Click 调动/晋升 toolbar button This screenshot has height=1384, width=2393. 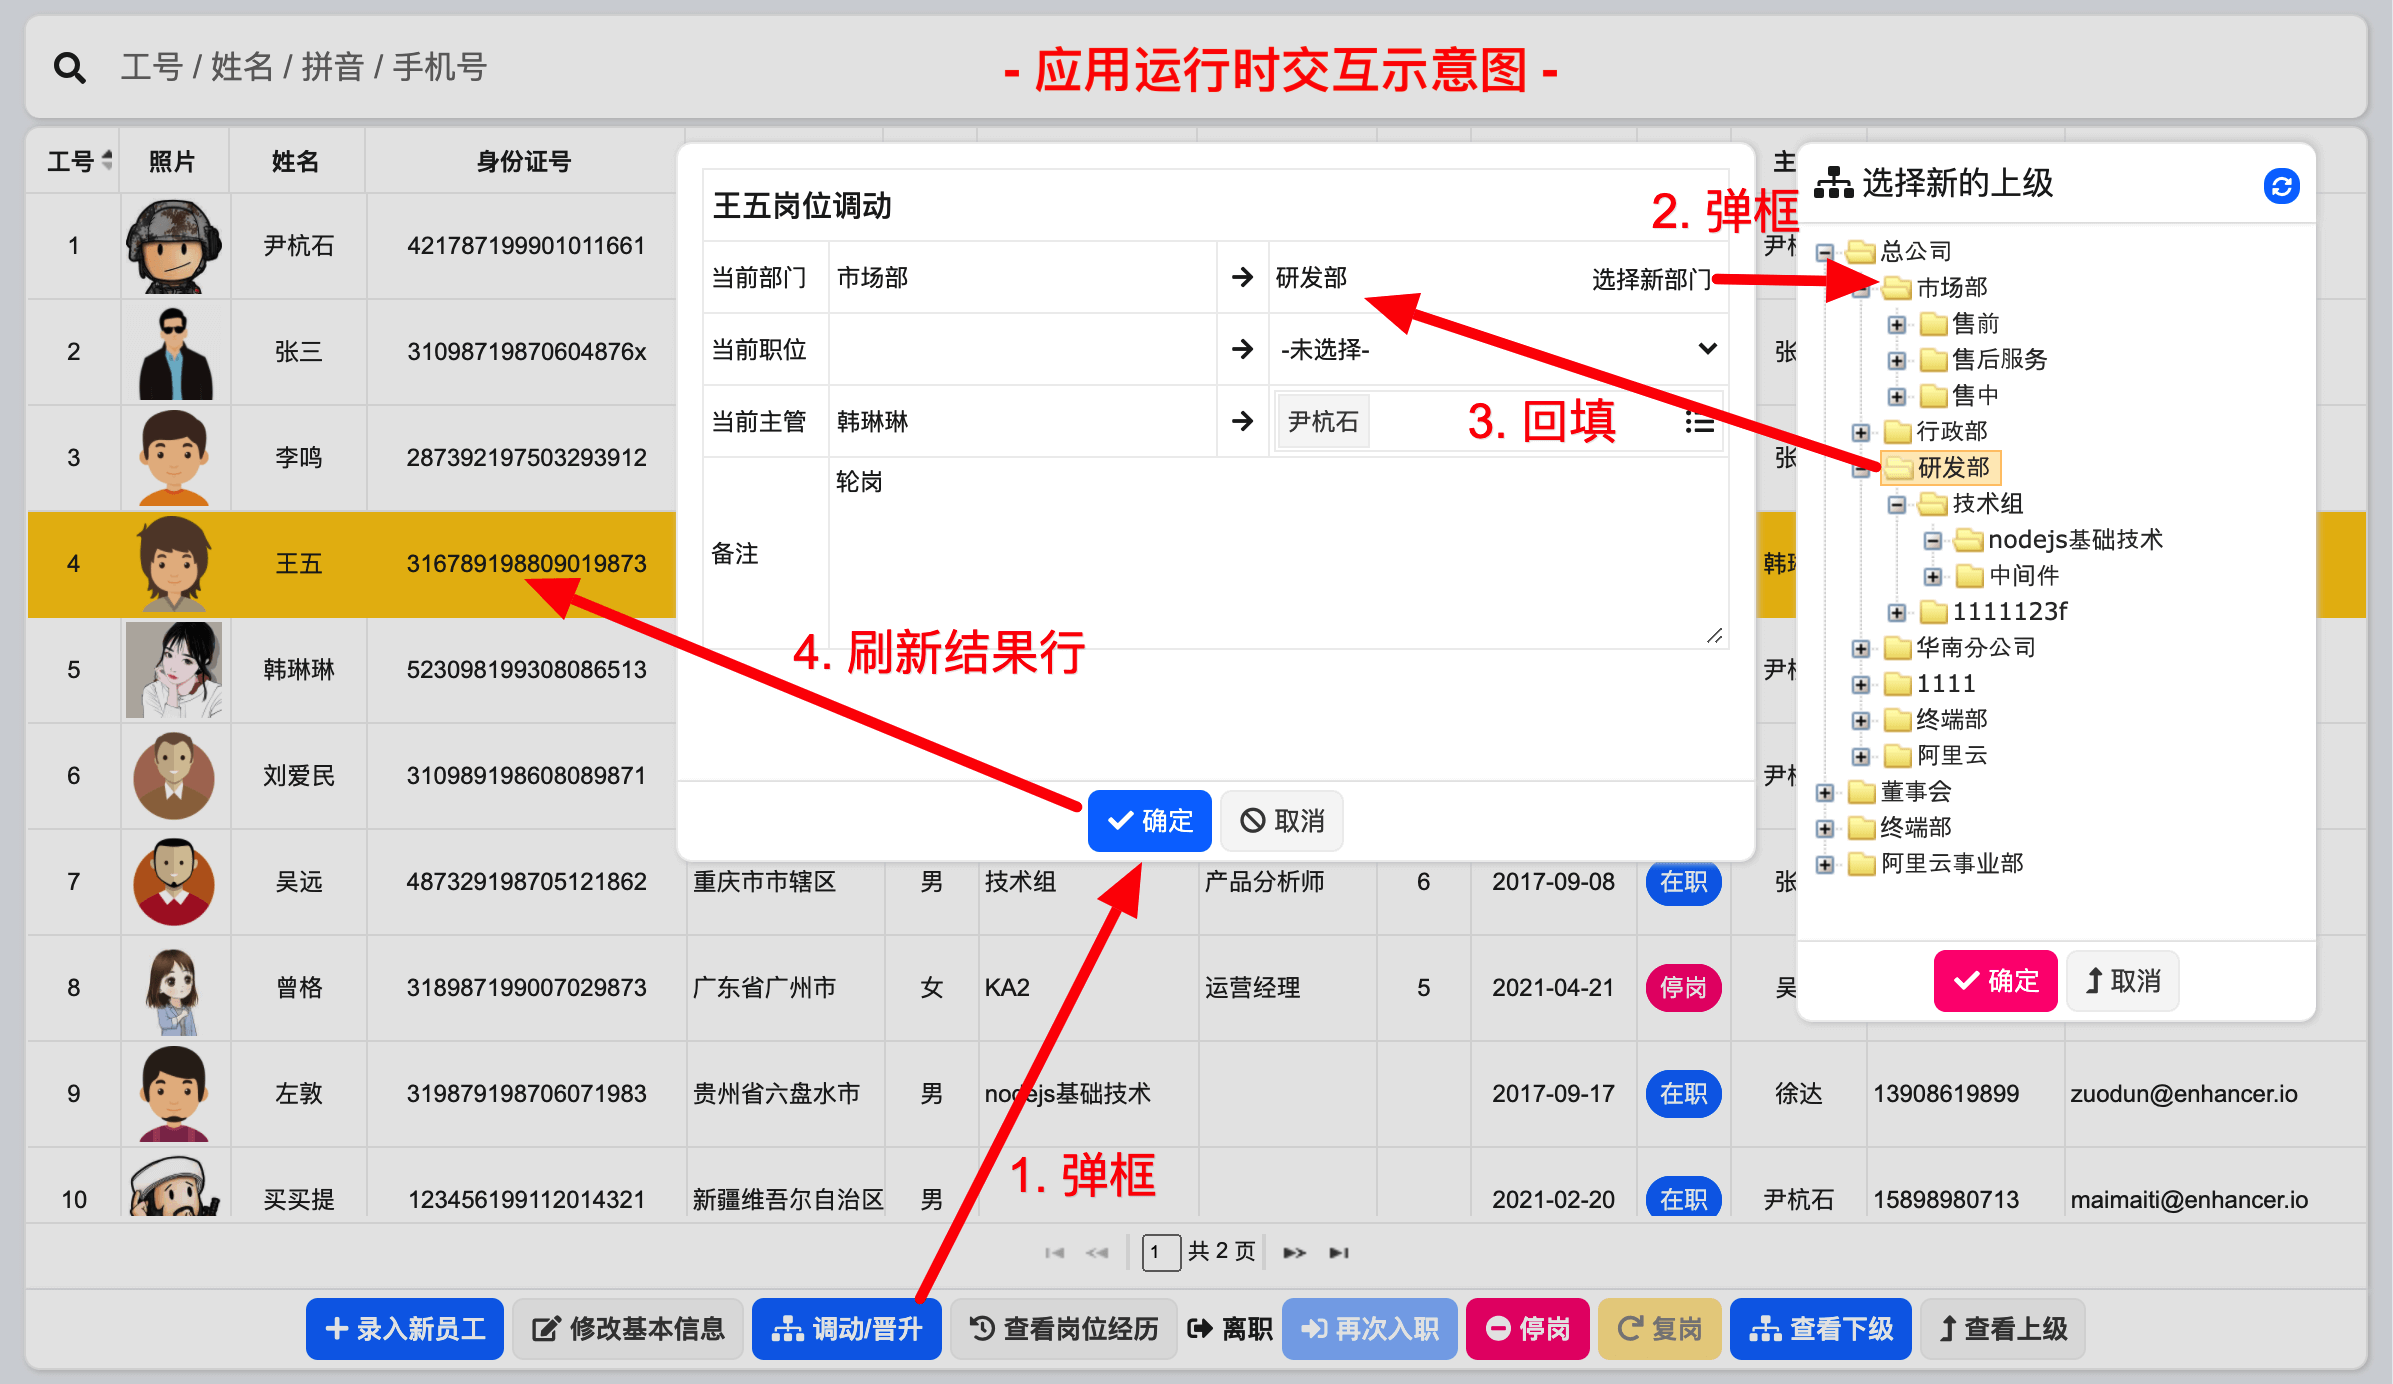846,1329
